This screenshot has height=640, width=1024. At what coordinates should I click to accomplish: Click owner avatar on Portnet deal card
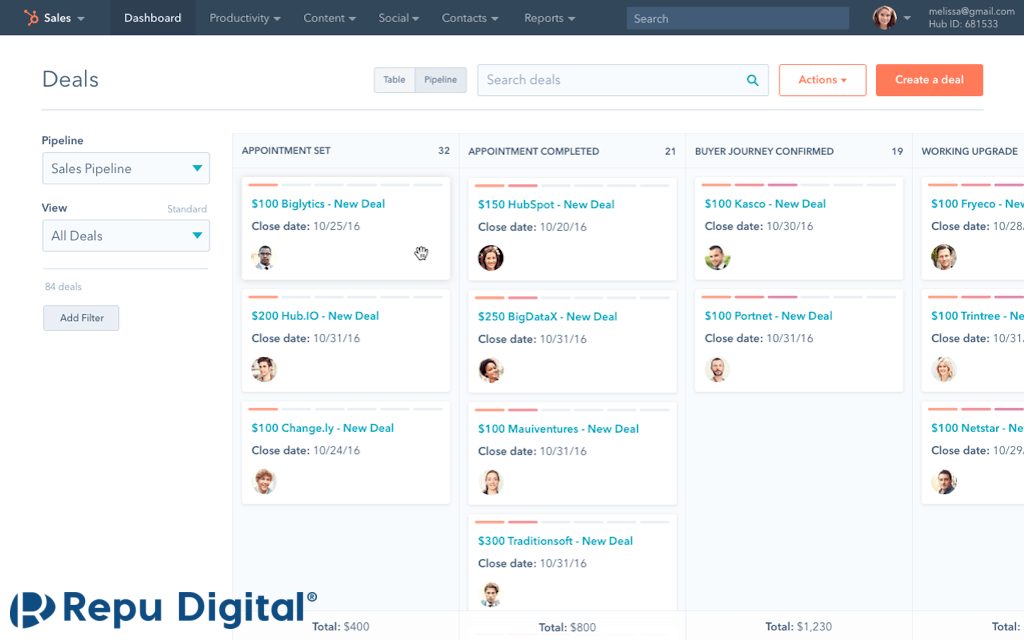click(x=717, y=370)
